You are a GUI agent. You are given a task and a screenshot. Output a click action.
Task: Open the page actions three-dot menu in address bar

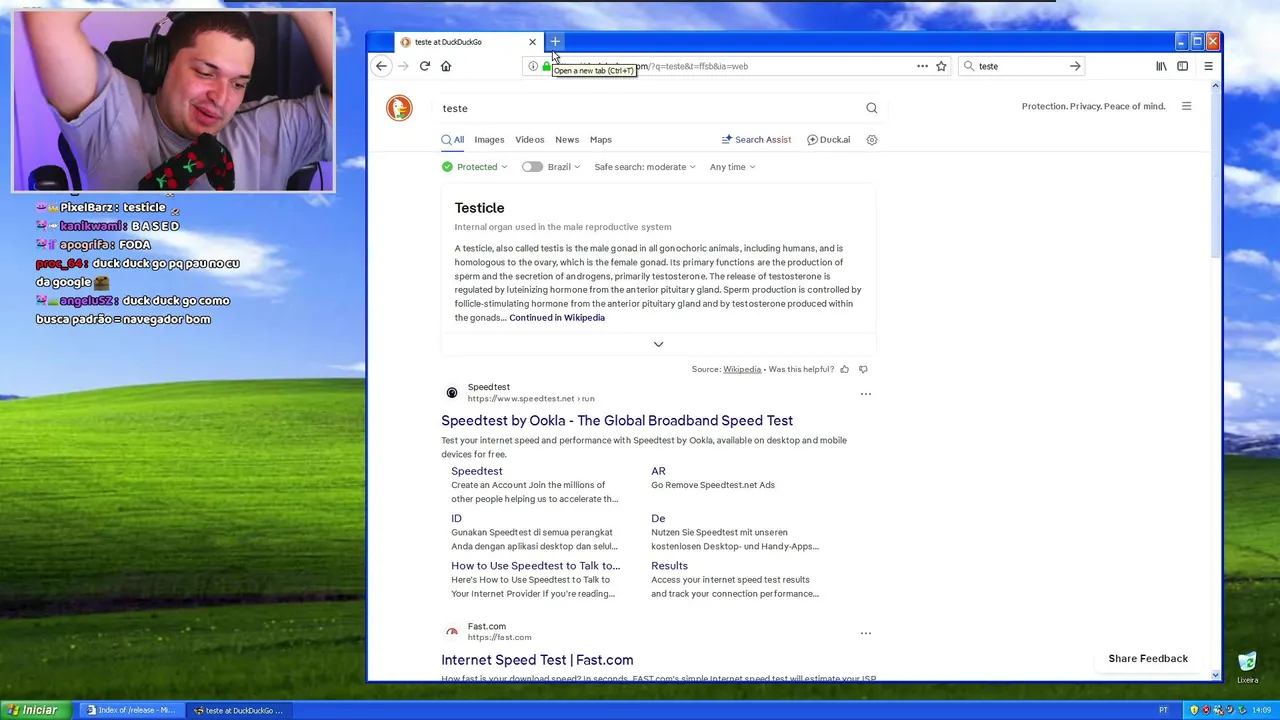point(922,66)
